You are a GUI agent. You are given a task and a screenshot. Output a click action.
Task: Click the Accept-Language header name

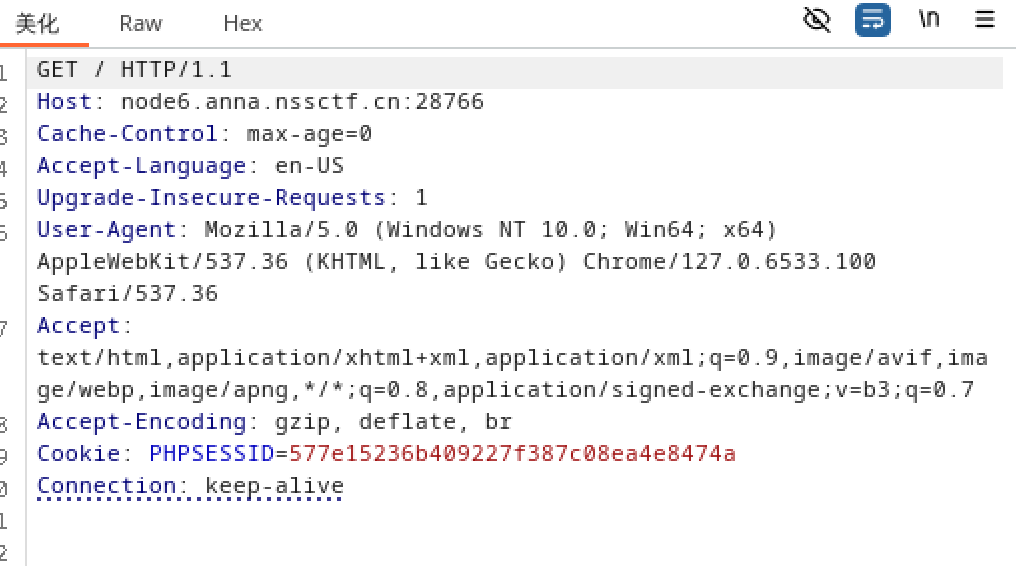coord(141,166)
